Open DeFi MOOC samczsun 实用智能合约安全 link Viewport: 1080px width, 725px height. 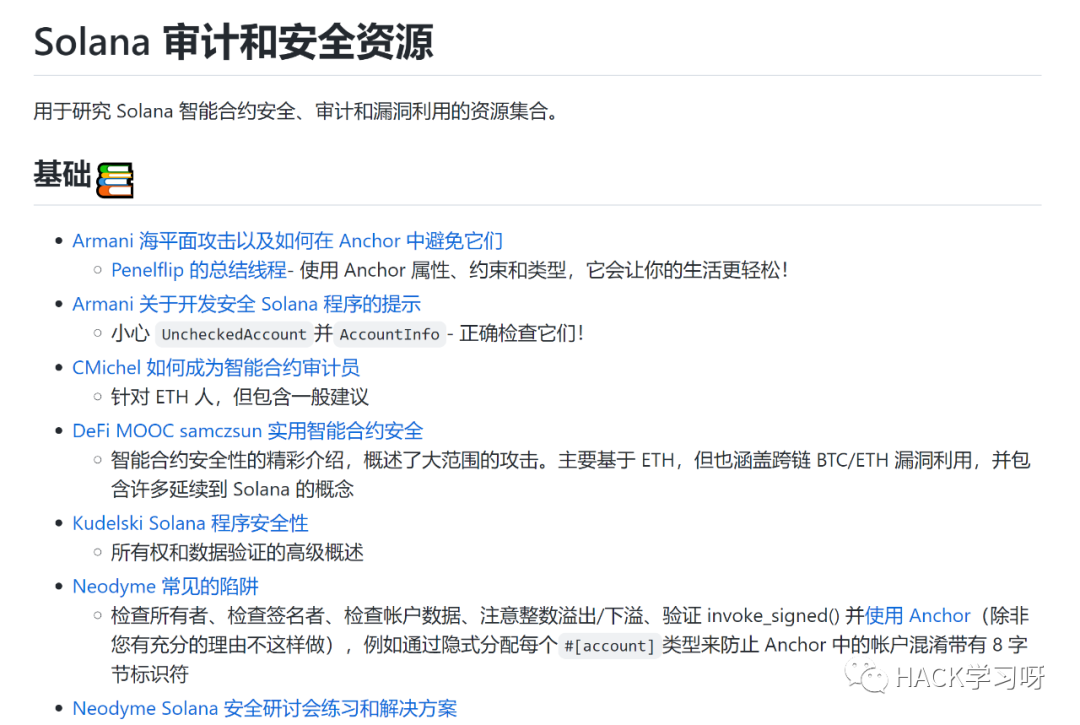click(x=247, y=431)
